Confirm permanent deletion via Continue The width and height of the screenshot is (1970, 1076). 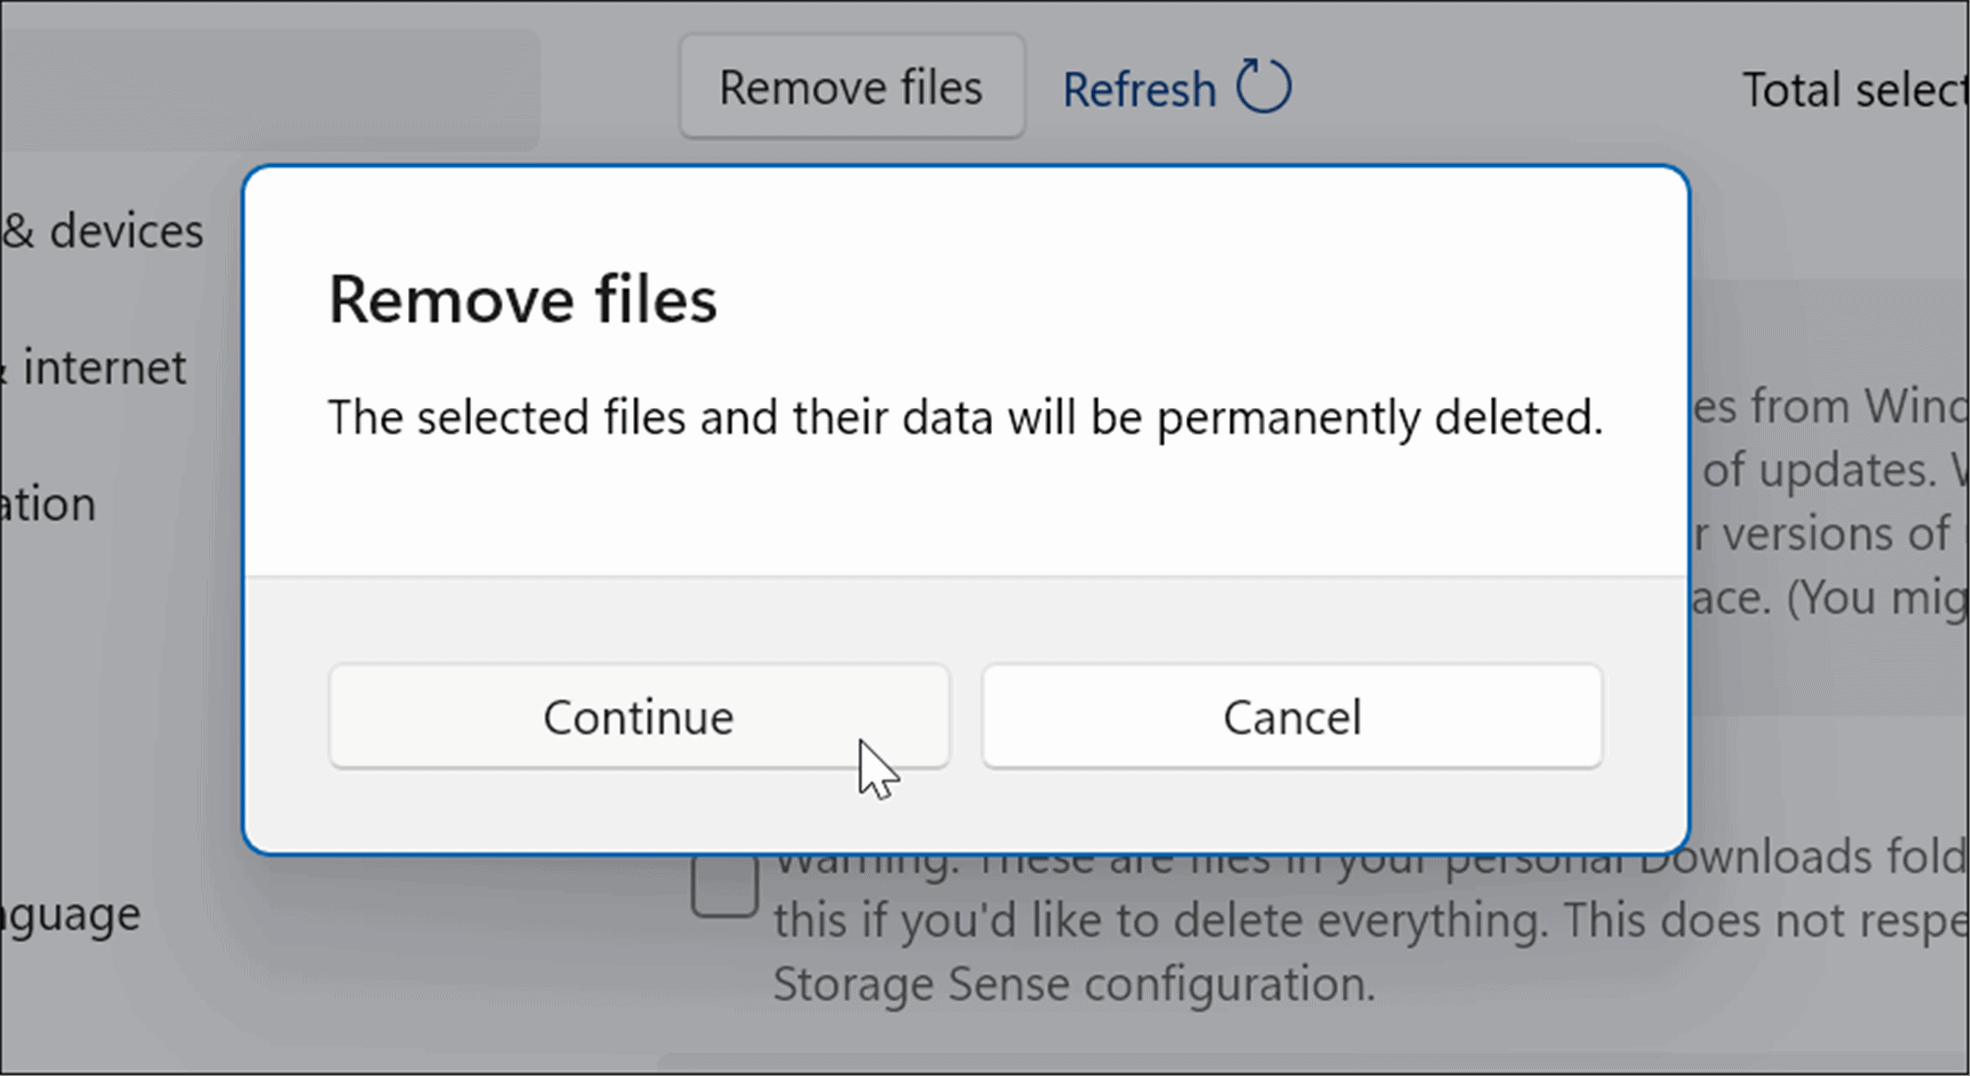tap(638, 716)
